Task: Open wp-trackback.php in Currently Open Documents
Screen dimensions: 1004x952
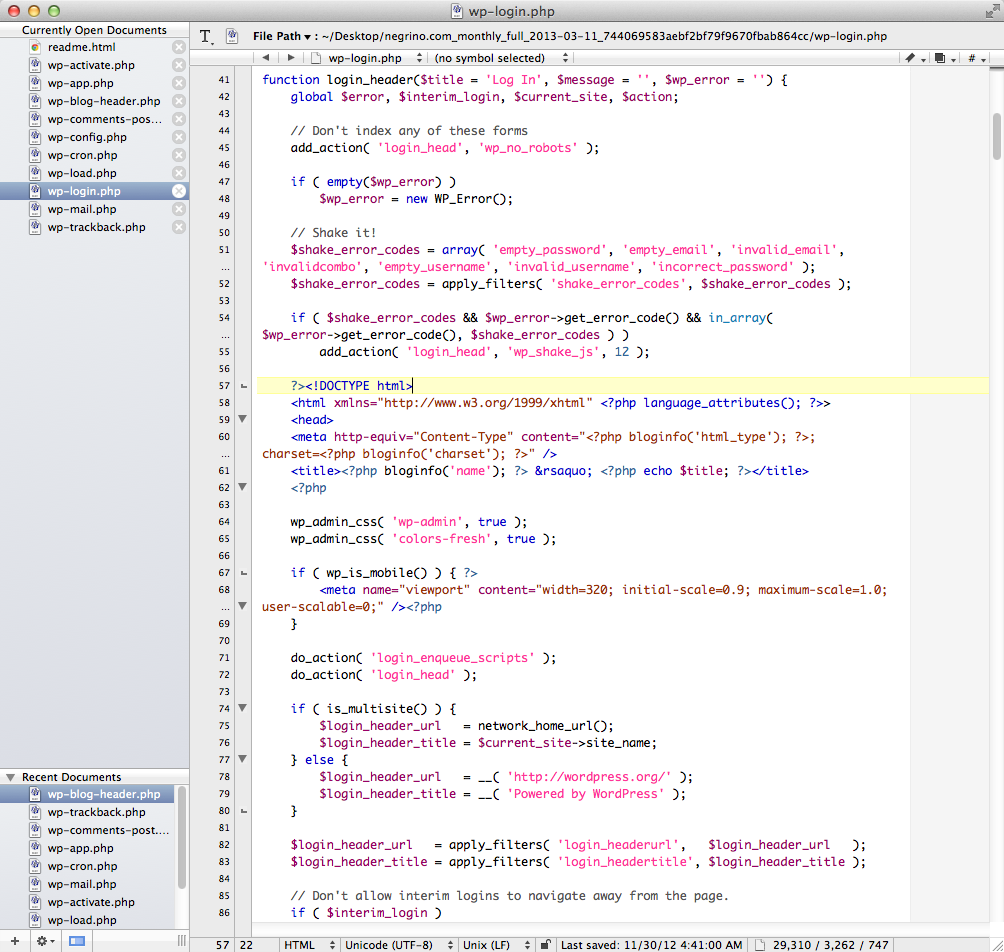Action: [96, 227]
